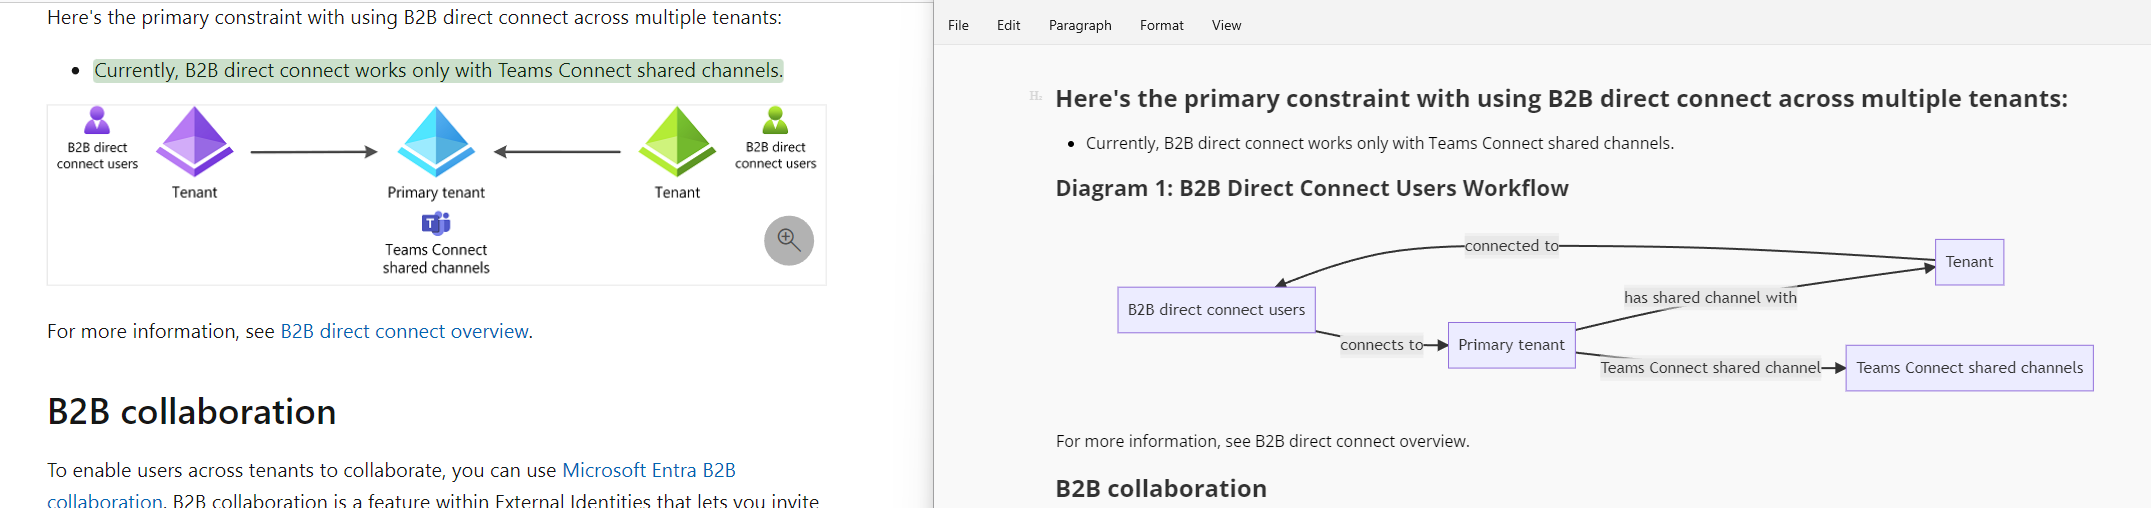Open the Paragraph menu

pyautogui.click(x=1080, y=25)
